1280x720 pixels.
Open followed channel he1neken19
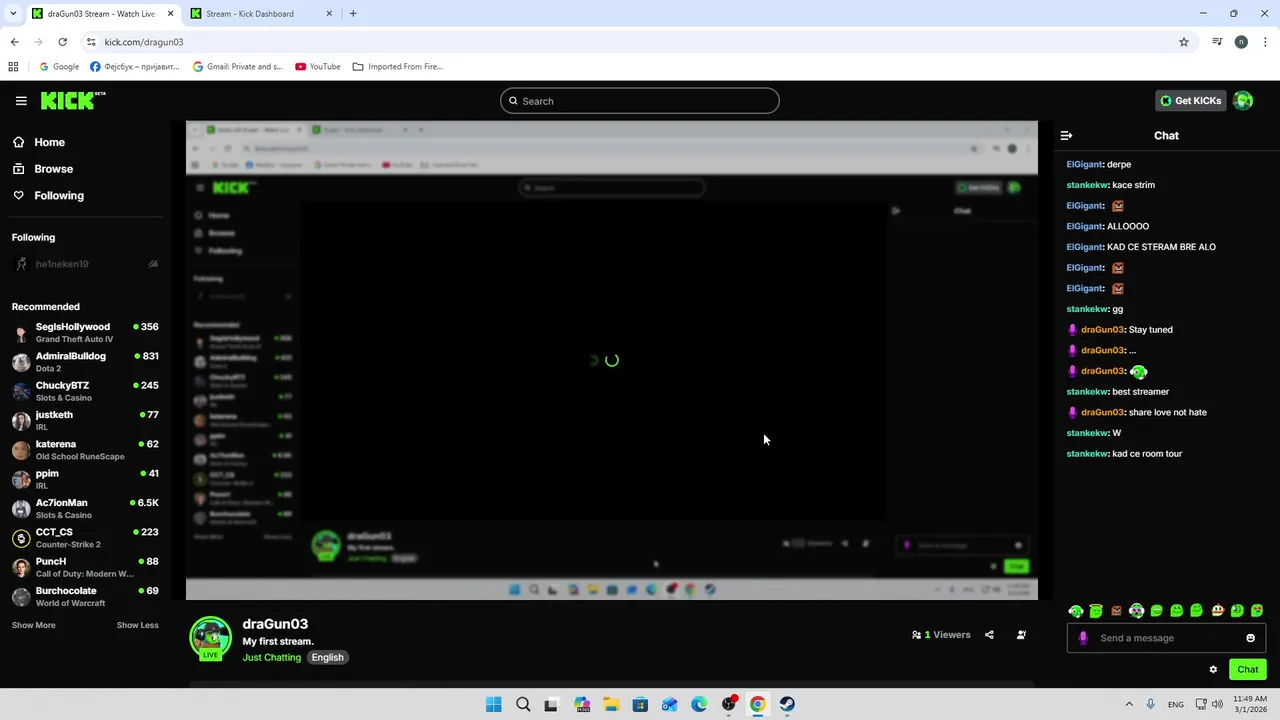click(85, 264)
